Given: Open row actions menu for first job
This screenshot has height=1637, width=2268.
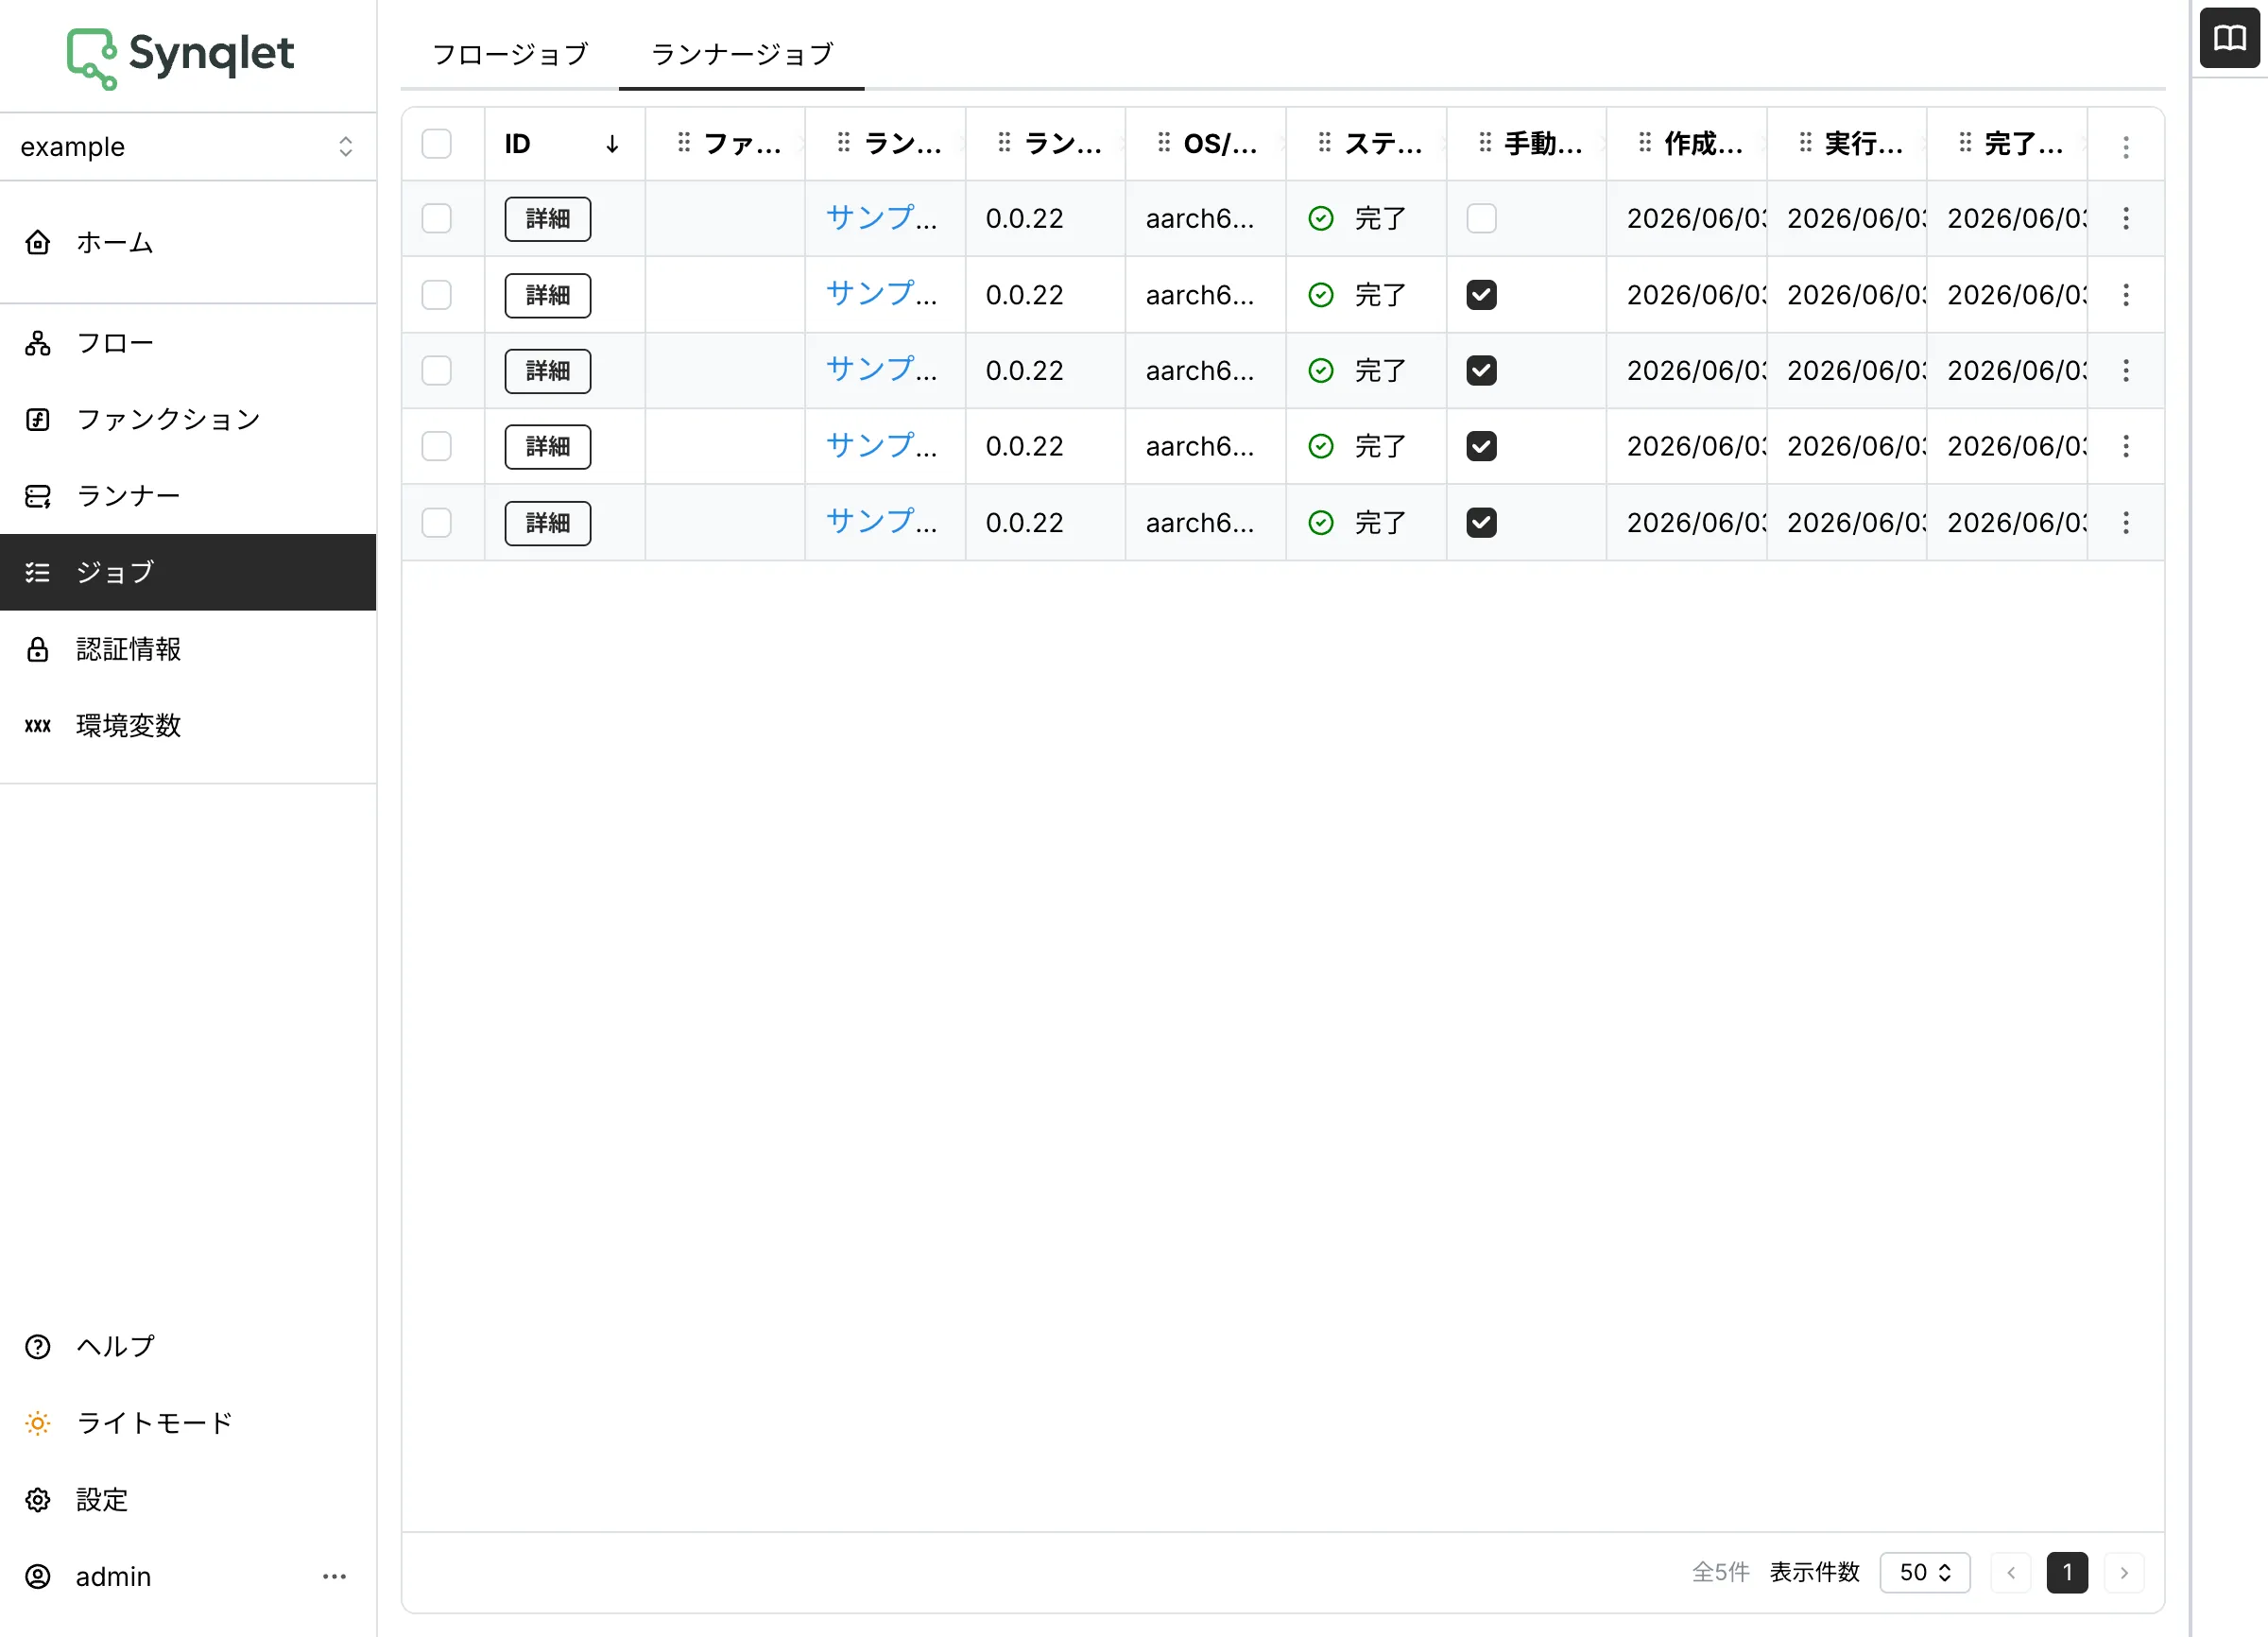Looking at the screenshot, I should point(2126,218).
